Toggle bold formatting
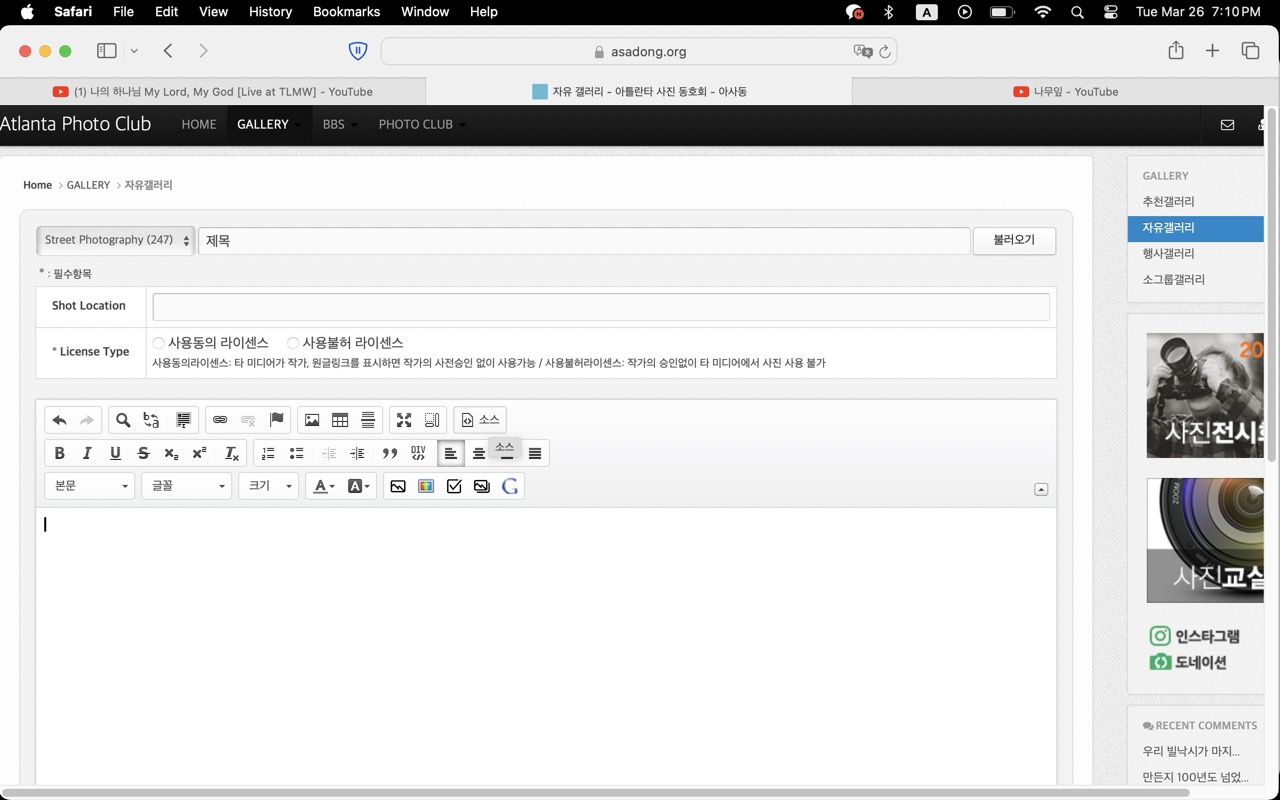Viewport: 1280px width, 800px height. (59, 454)
